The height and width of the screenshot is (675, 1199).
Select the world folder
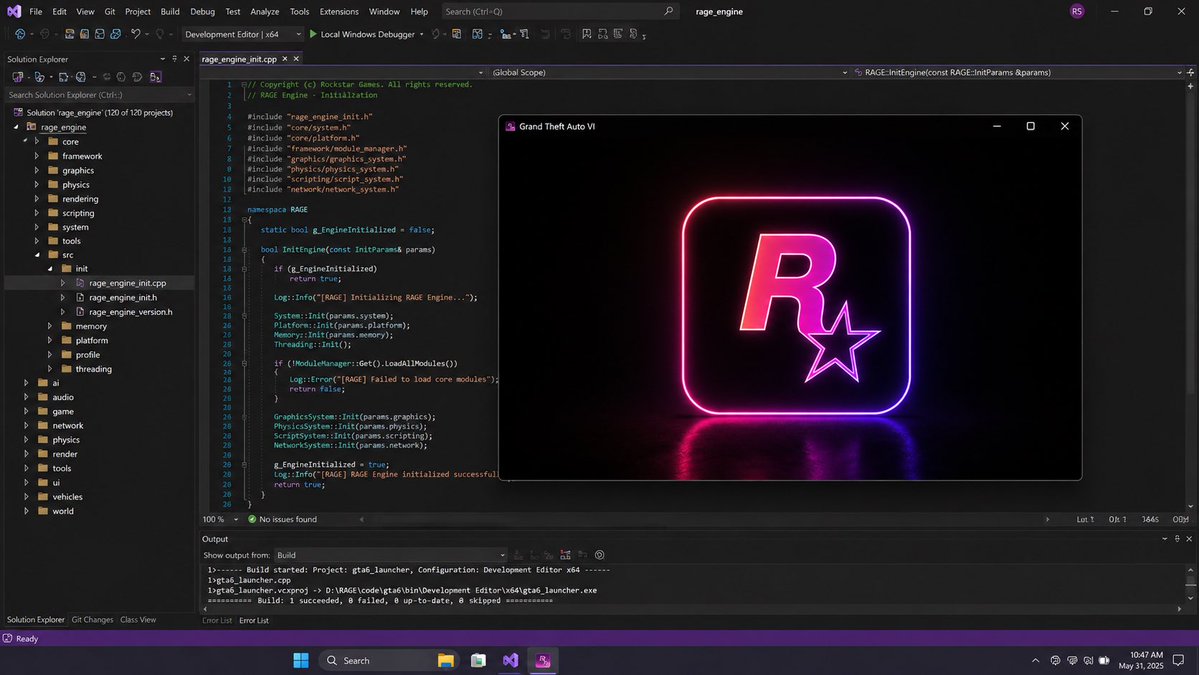point(63,511)
